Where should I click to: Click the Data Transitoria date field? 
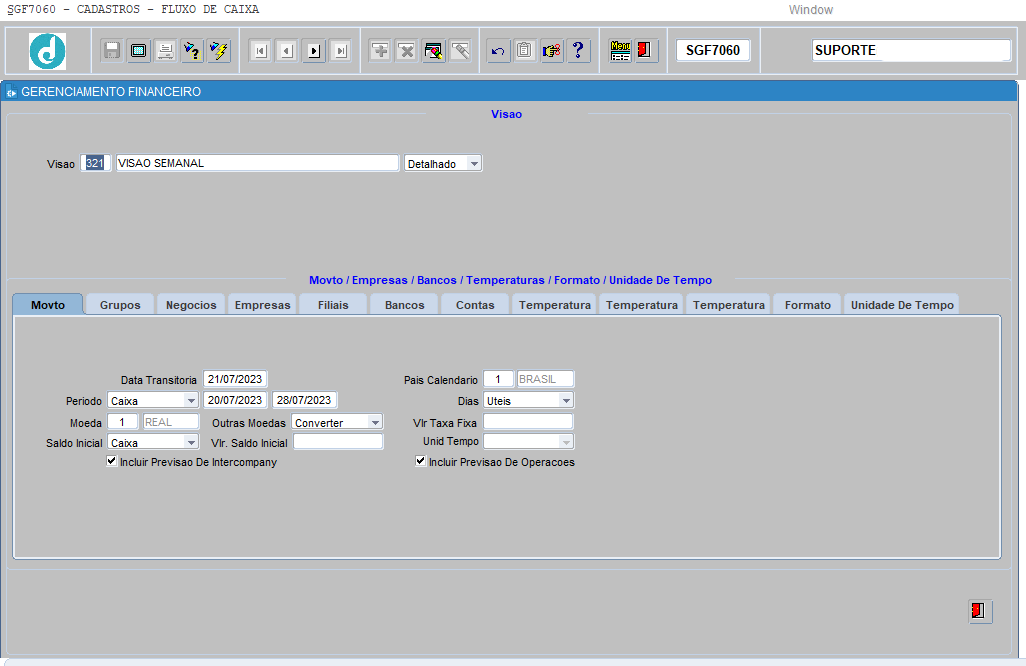pyautogui.click(x=235, y=379)
